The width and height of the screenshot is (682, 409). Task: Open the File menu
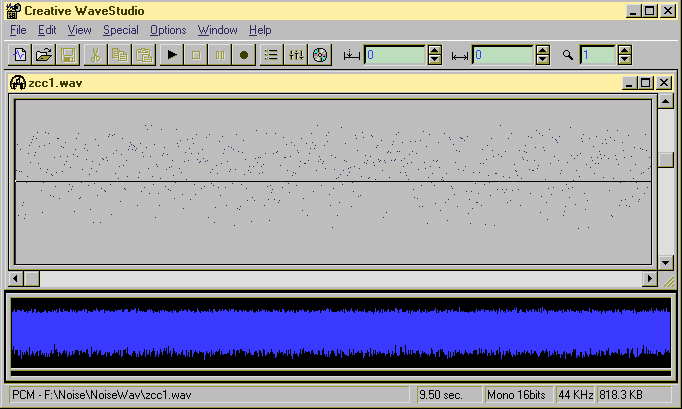pos(18,30)
